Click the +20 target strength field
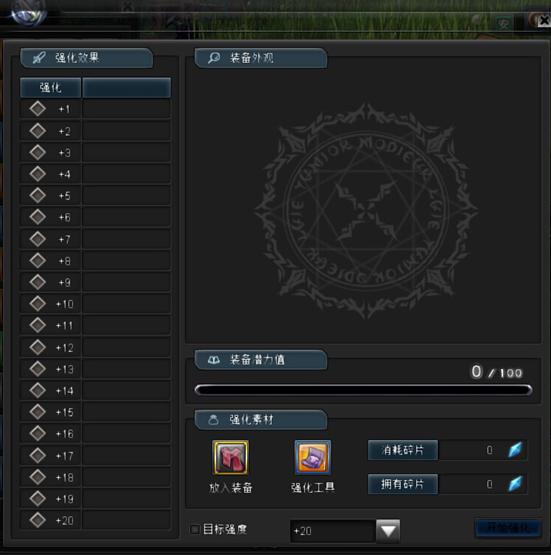The width and height of the screenshot is (551, 555). pos(333,531)
